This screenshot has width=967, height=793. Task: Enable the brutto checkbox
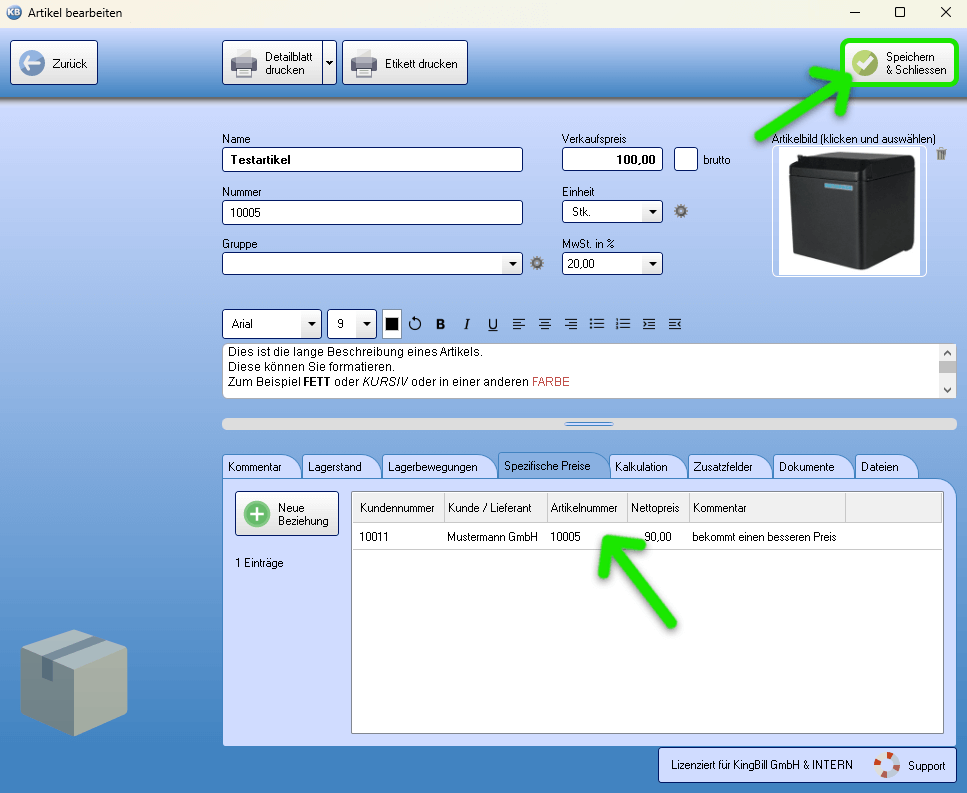coord(685,159)
